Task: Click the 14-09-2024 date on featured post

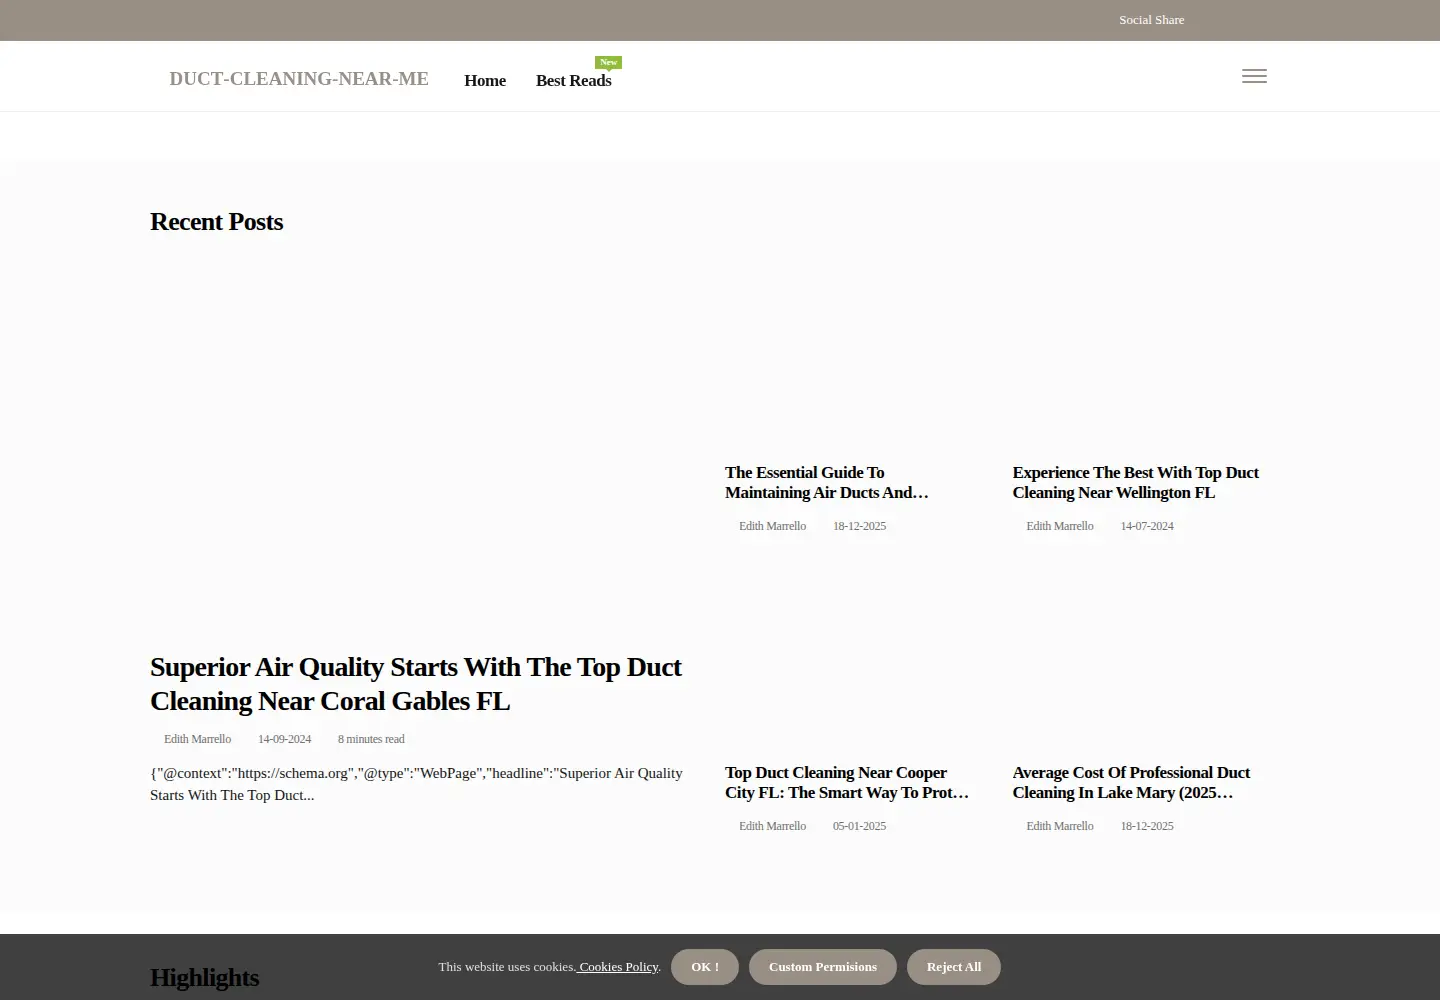Action: (284, 739)
